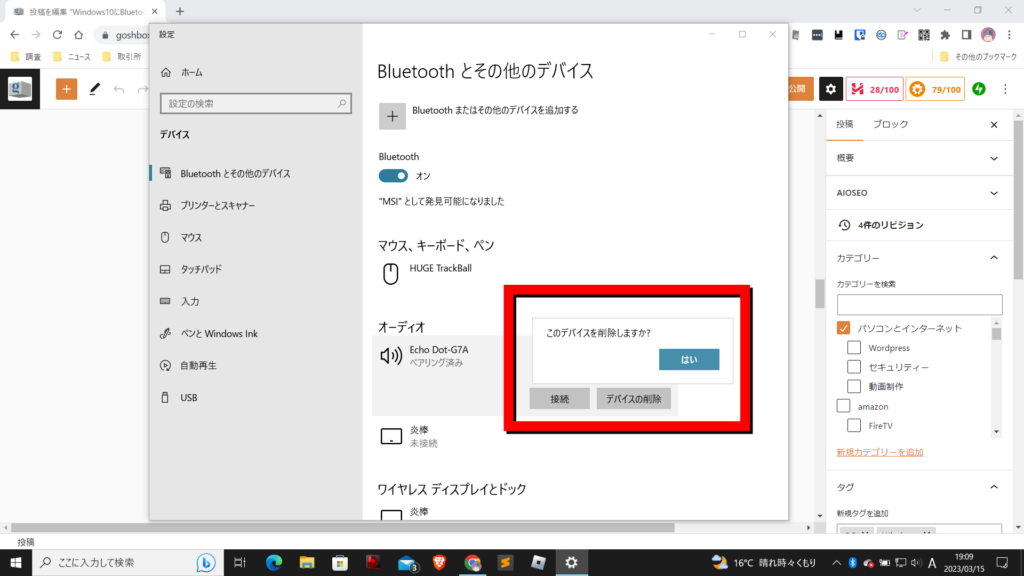Click the orange block inserter plus button
The image size is (1024, 576).
(67, 89)
